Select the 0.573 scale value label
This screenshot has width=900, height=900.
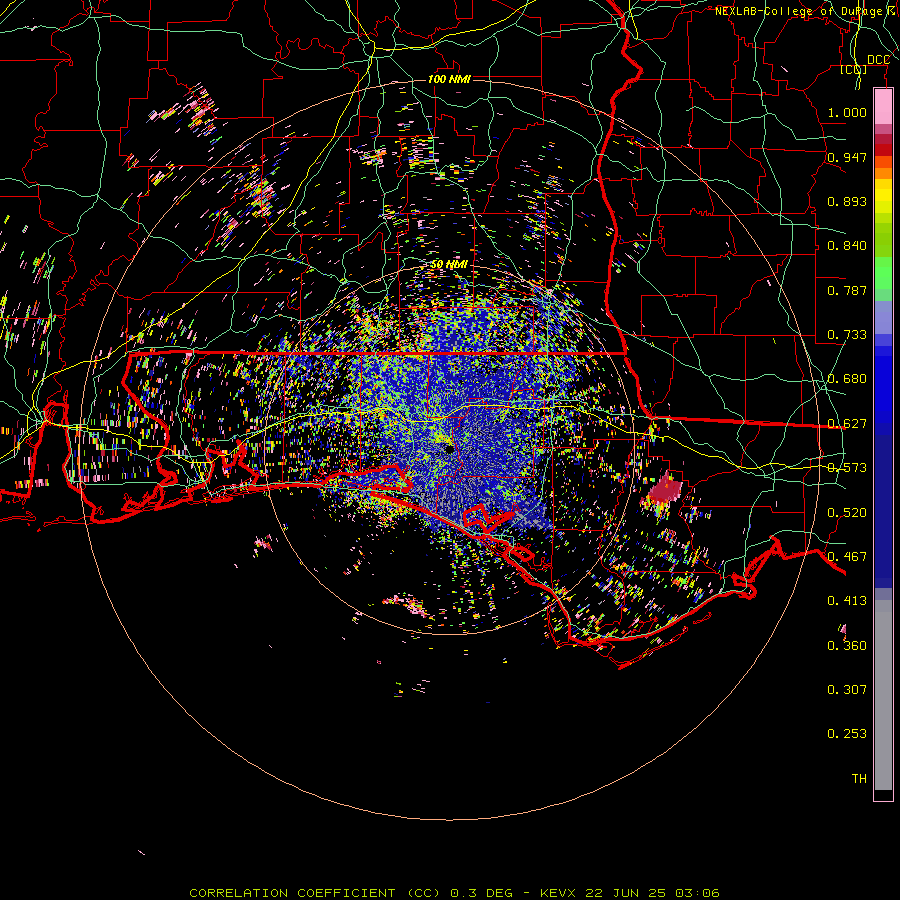click(847, 468)
